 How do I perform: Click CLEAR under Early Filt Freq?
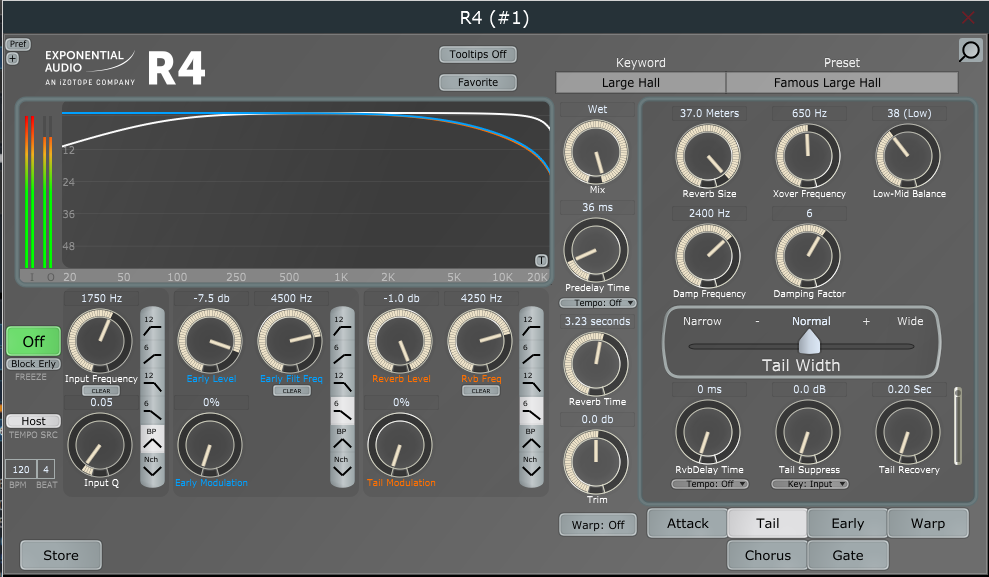(x=291, y=390)
